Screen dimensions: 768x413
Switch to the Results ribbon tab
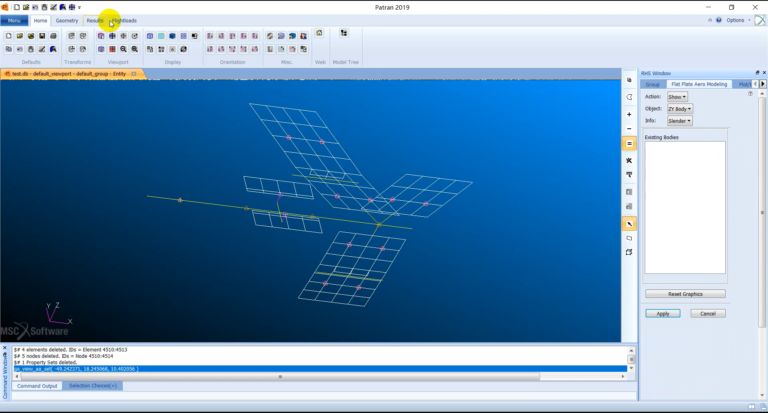click(95, 21)
